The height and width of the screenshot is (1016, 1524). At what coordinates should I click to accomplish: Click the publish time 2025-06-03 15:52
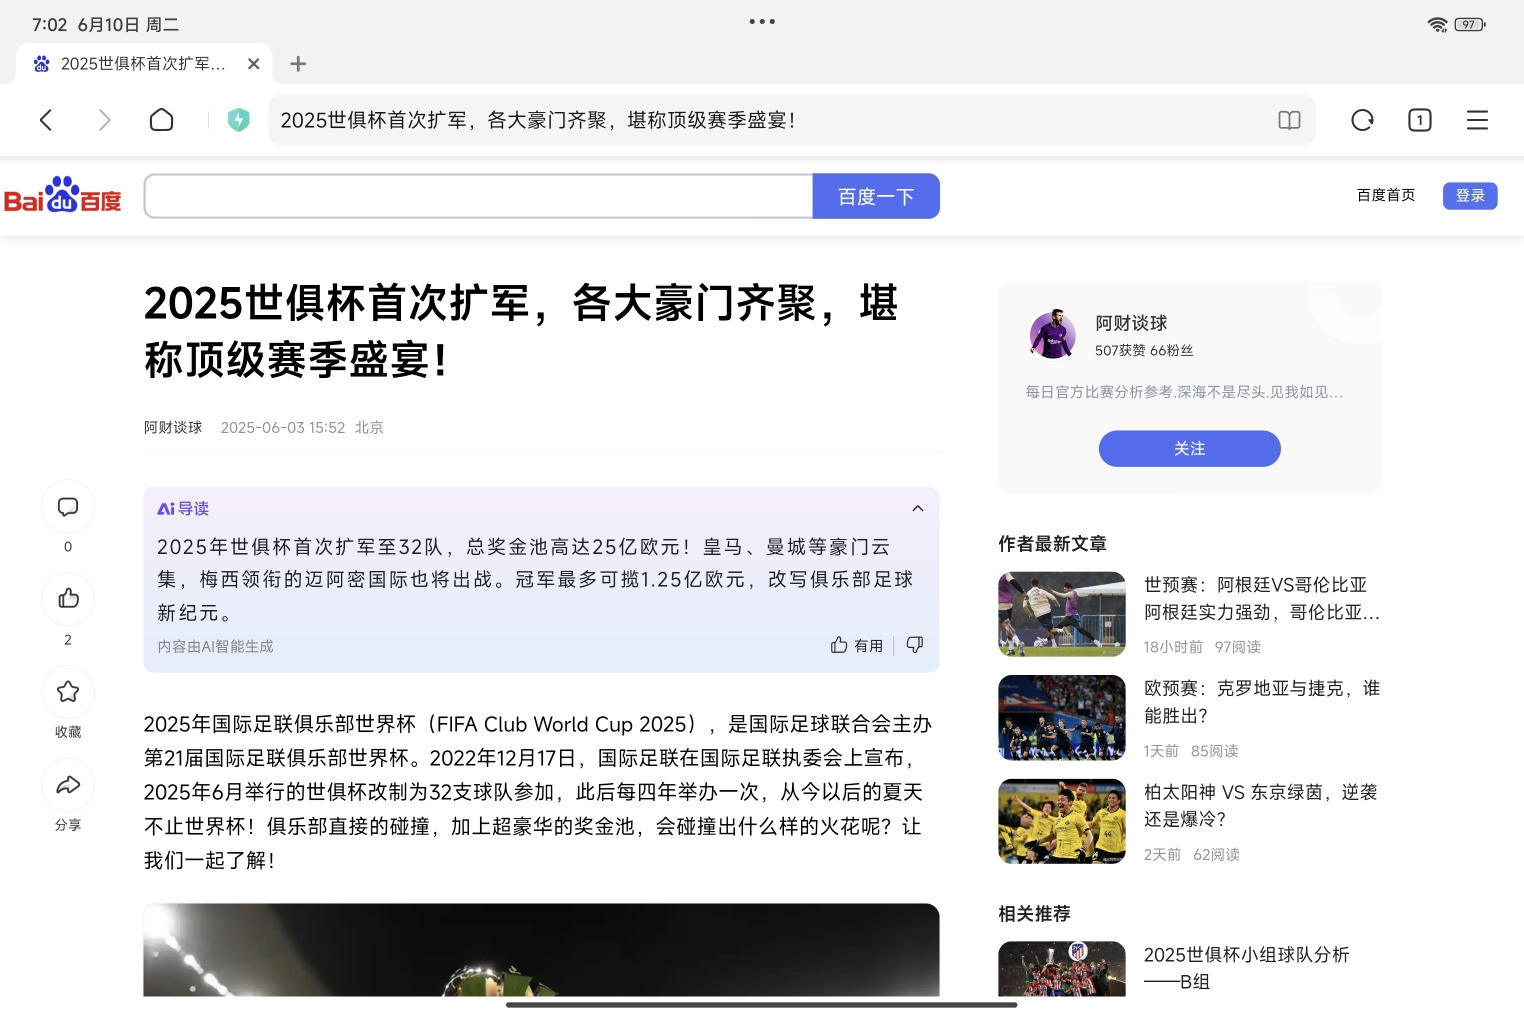(x=283, y=428)
